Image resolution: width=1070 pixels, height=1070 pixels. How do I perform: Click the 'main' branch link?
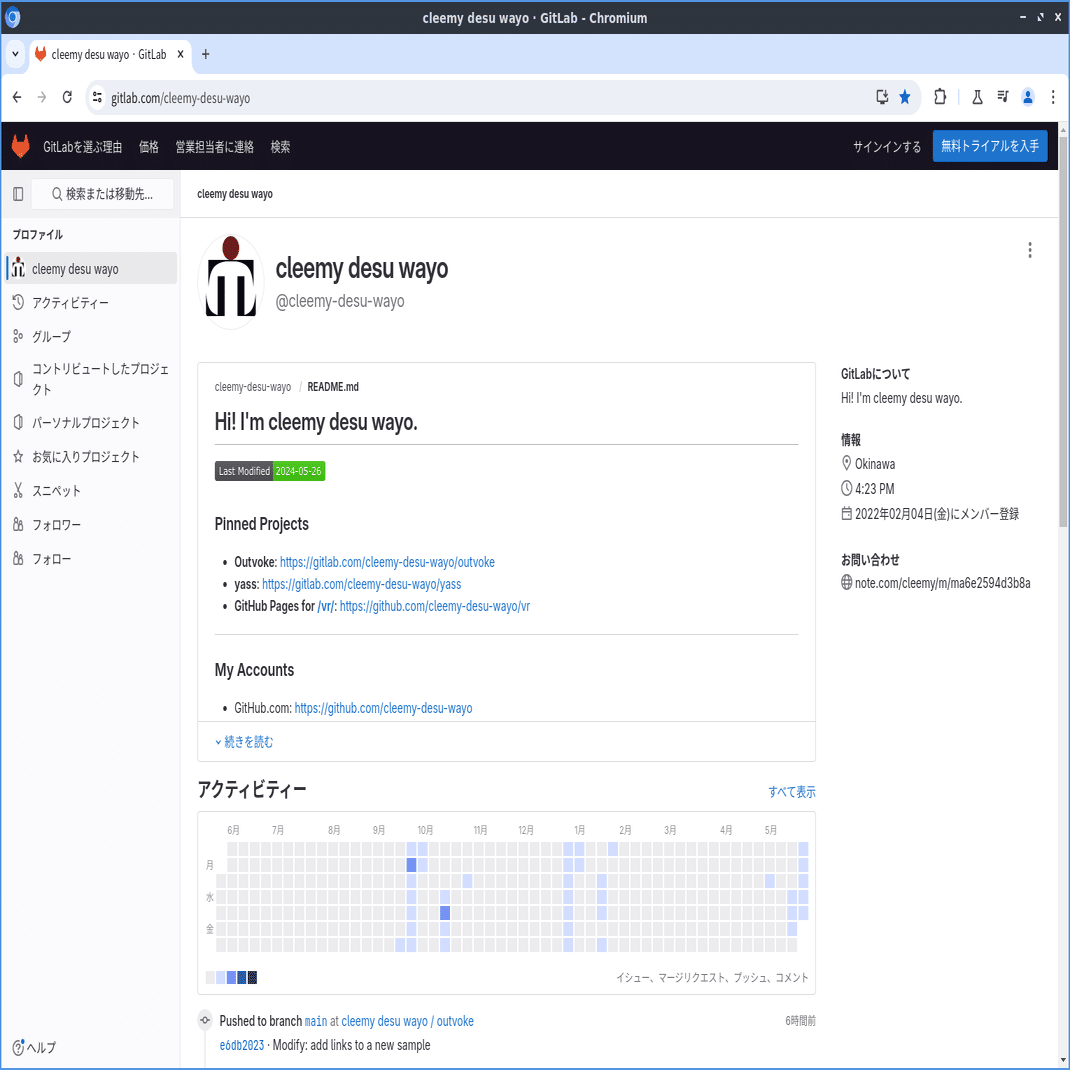(316, 1022)
